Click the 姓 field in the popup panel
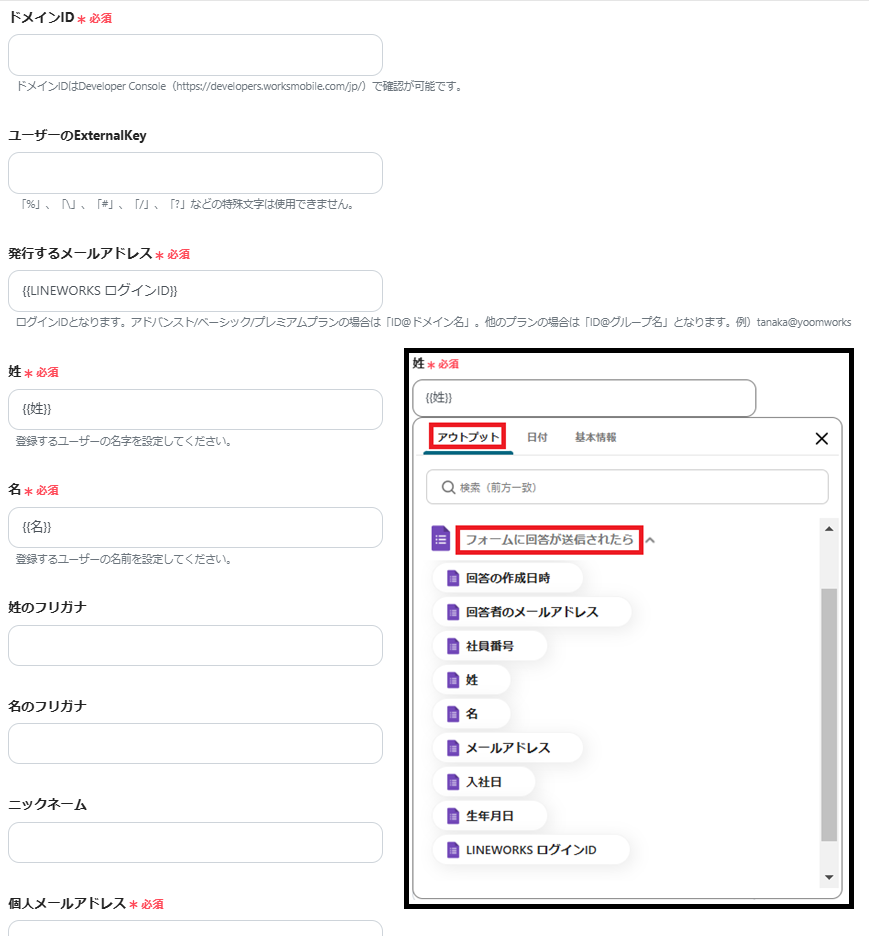 [584, 398]
